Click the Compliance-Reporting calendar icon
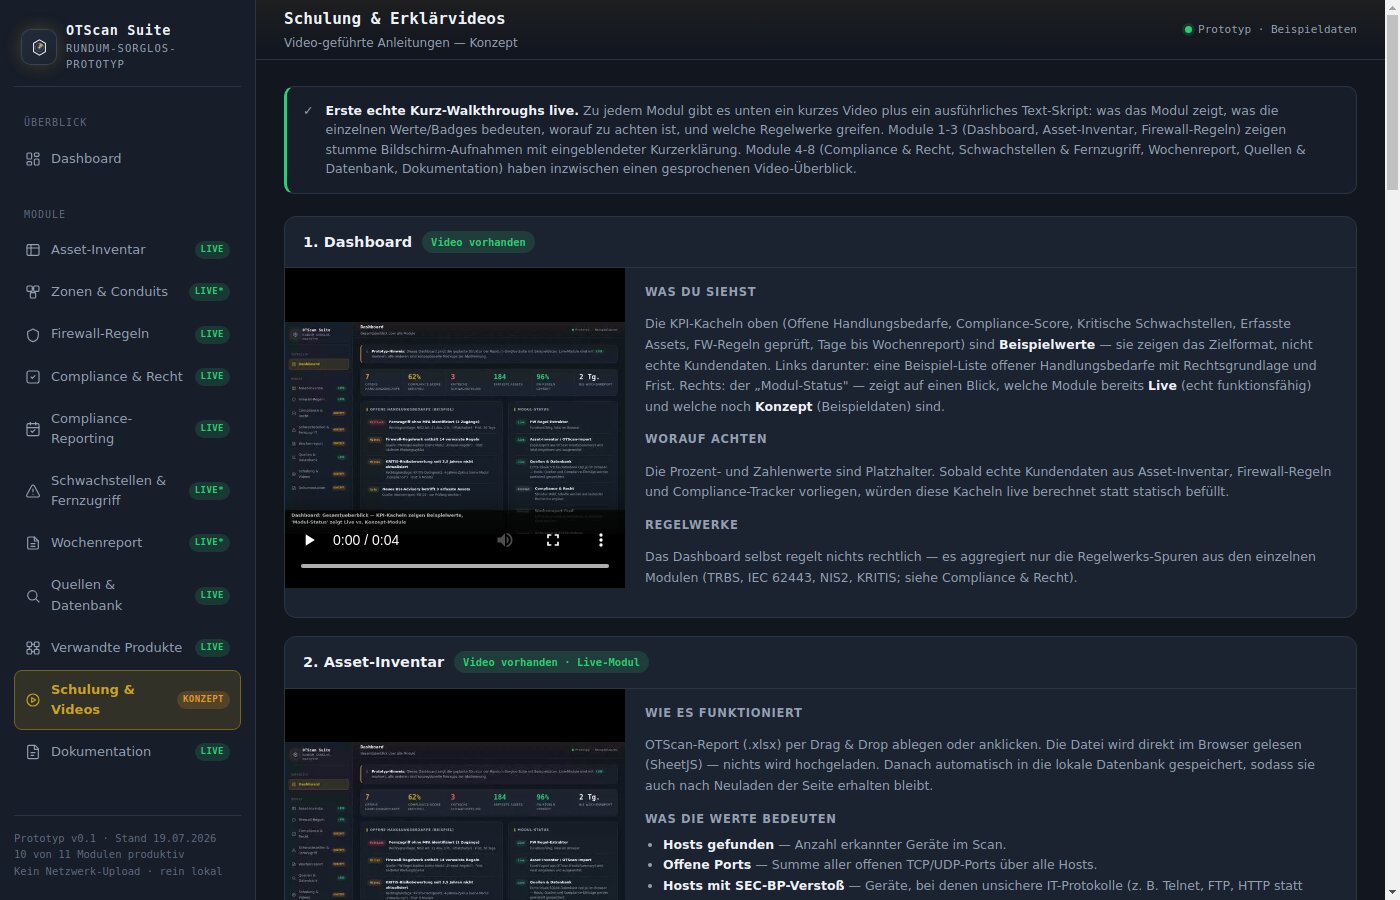This screenshot has width=1400, height=900. pyautogui.click(x=33, y=429)
